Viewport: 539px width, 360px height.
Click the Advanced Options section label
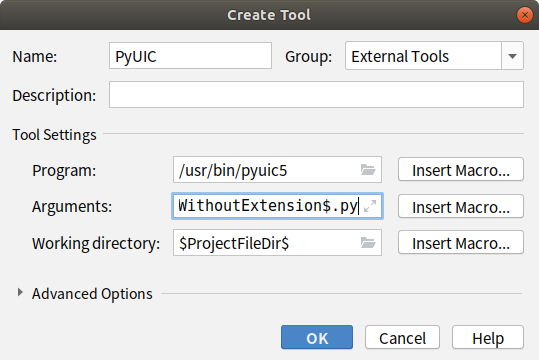[x=92, y=294]
